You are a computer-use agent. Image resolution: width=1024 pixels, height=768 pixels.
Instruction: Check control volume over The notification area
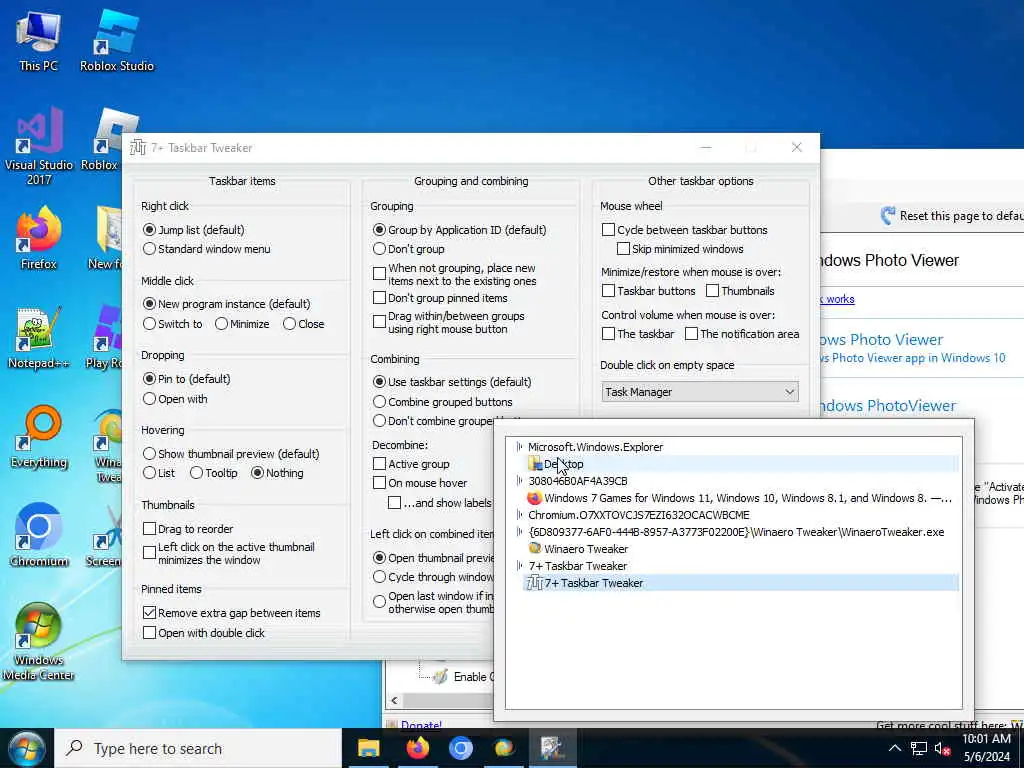click(692, 334)
